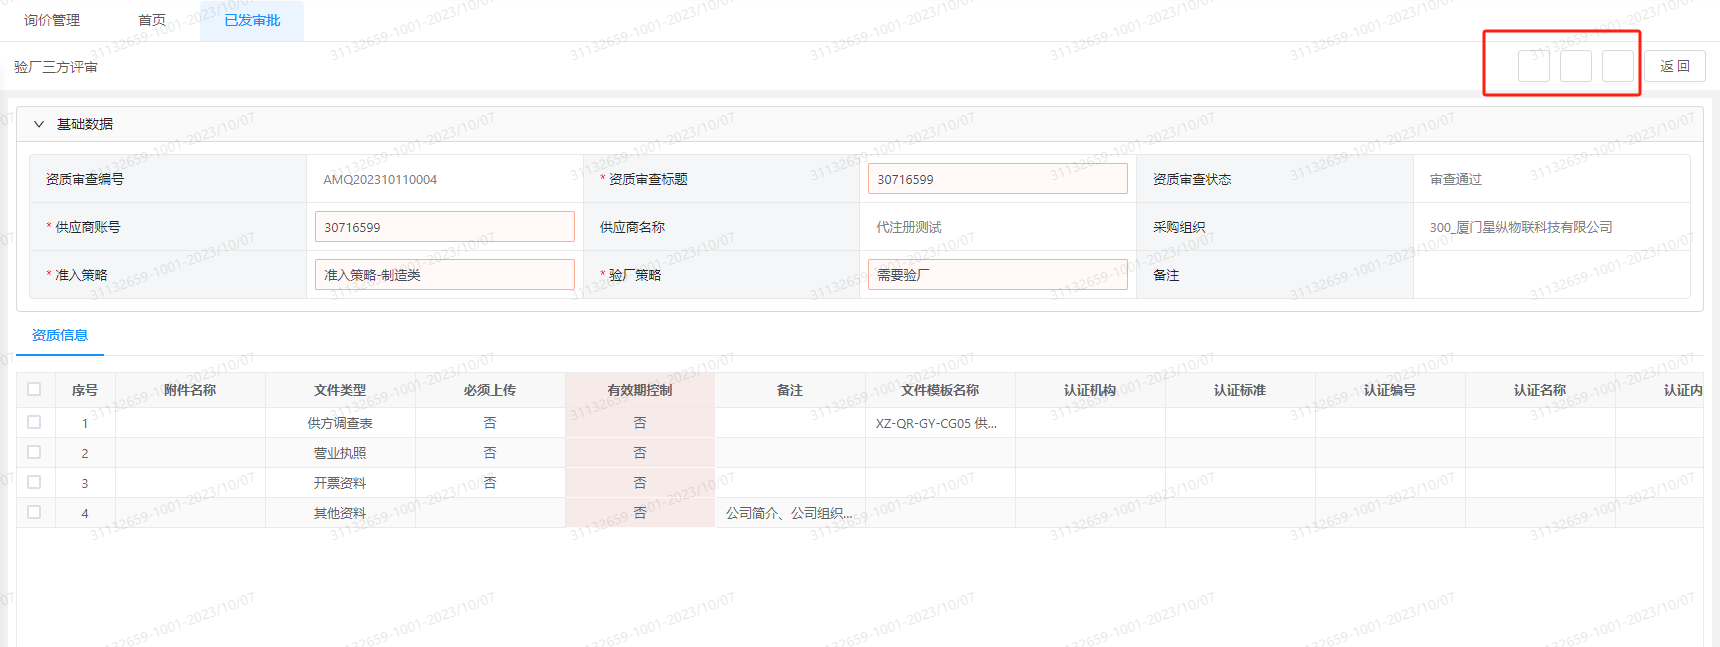
Task: Click the 认证编号 column header
Action: (x=1390, y=390)
